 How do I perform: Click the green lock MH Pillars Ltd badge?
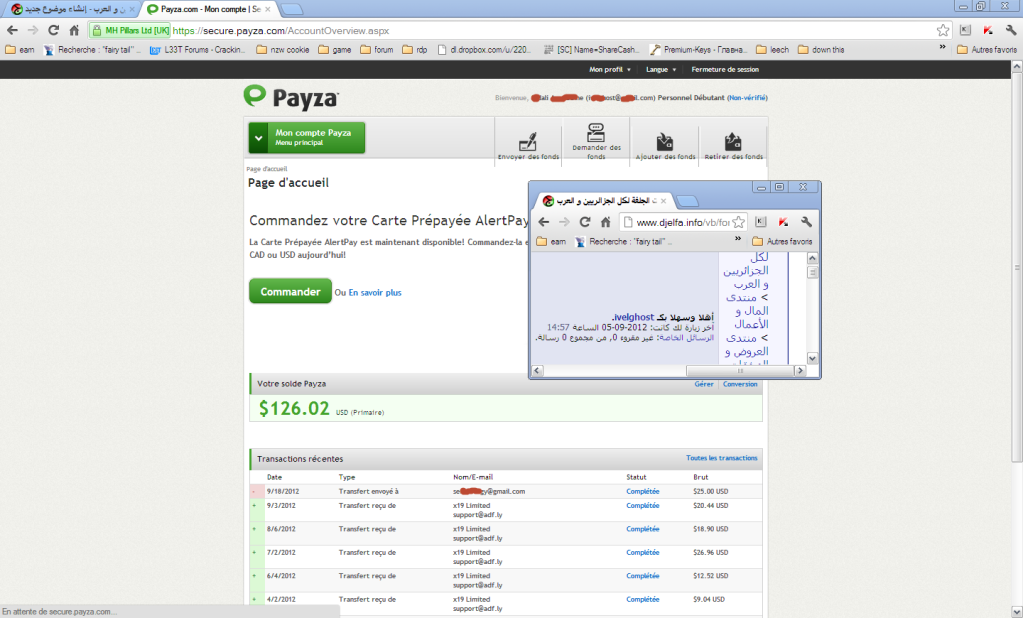tap(130, 31)
